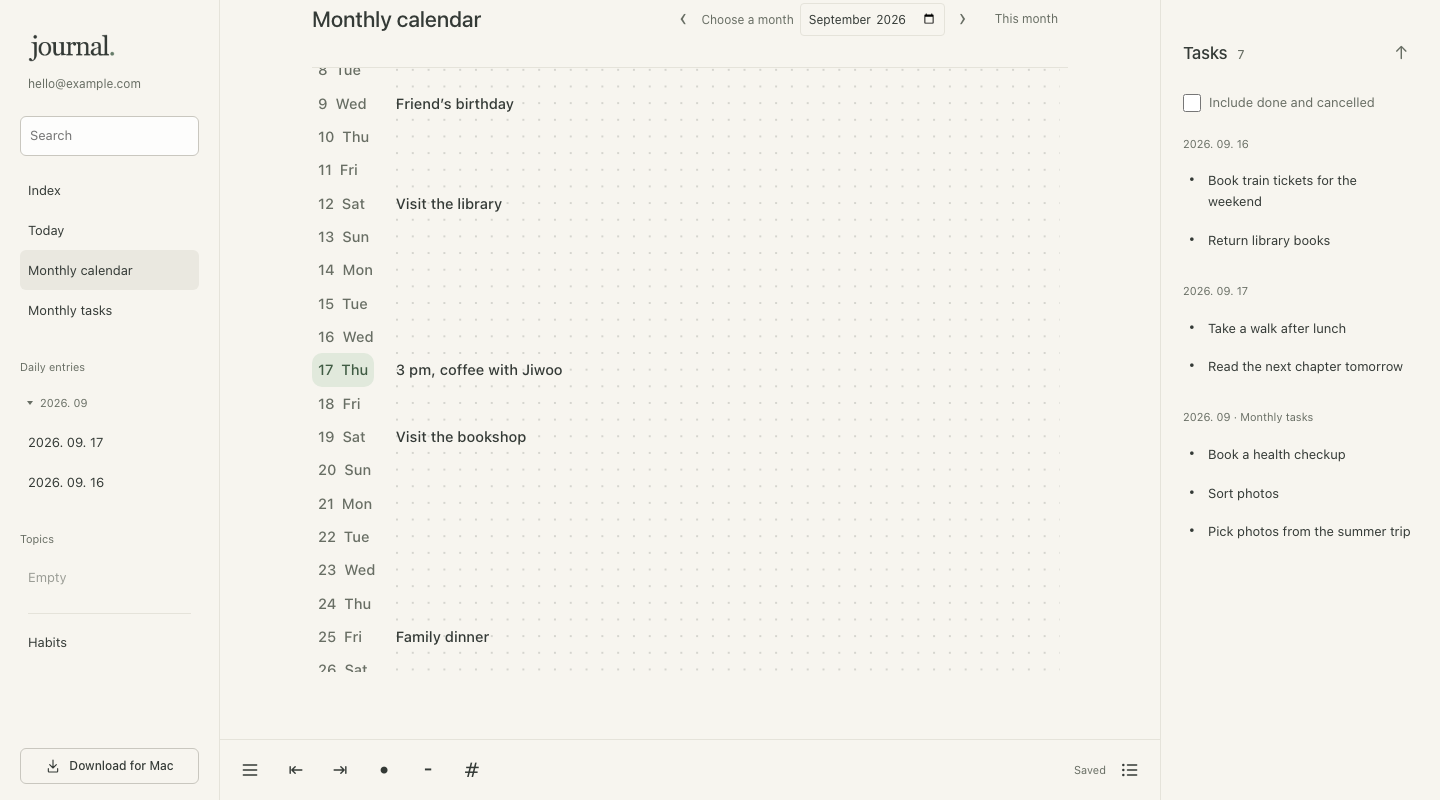Open the hamburger menu in bottom toolbar
The width and height of the screenshot is (1440, 800).
pos(250,770)
